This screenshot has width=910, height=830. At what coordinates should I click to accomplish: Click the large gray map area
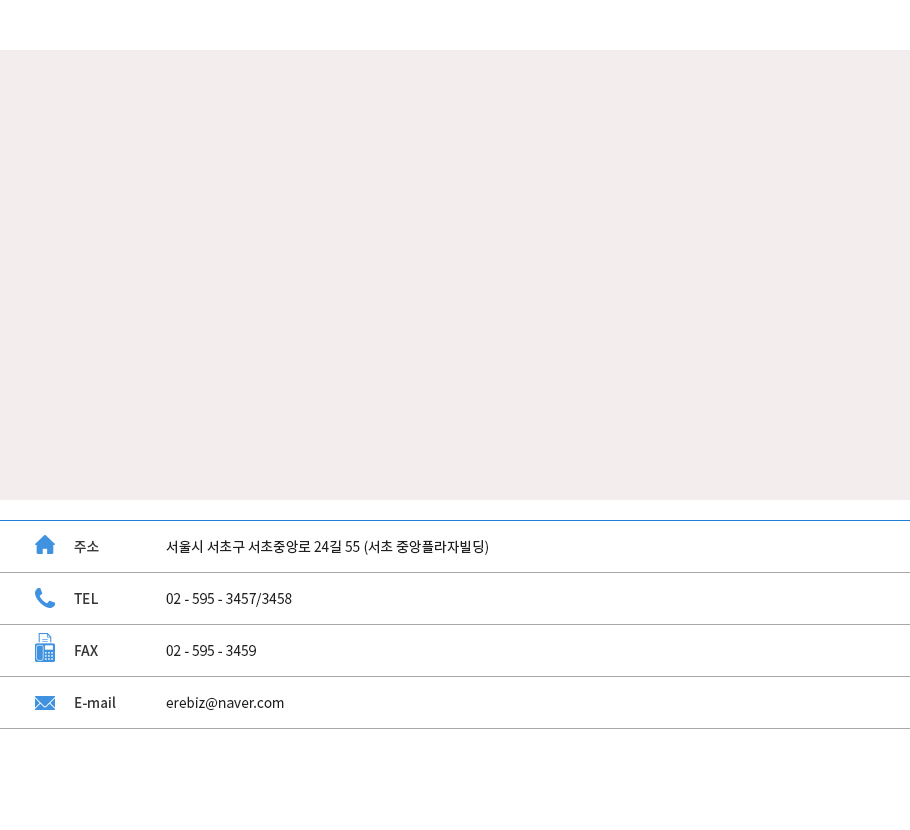coord(455,275)
